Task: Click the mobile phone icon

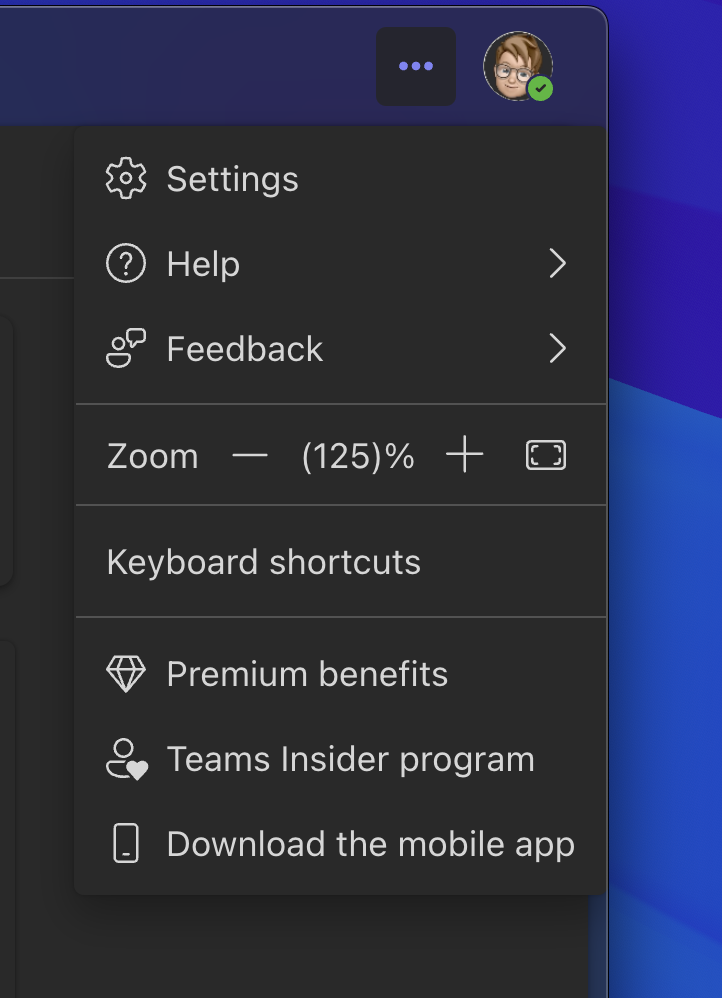Action: point(125,843)
